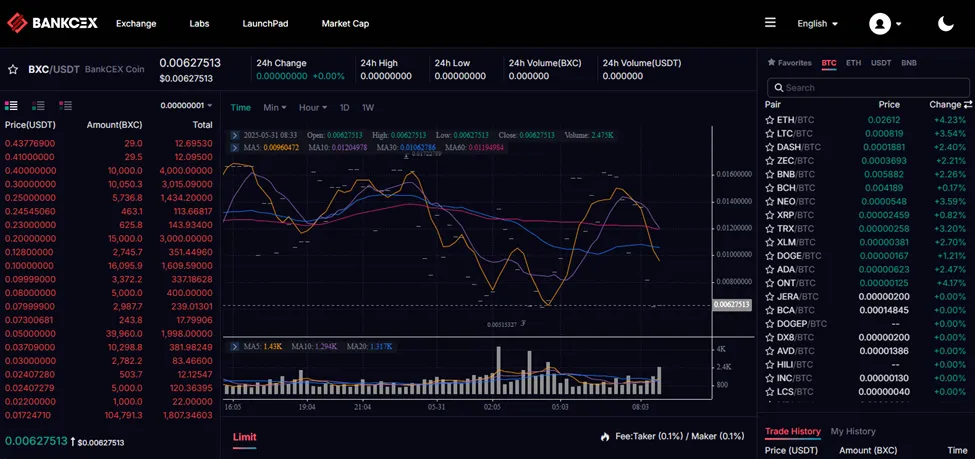Screen dimensions: 975x459
Task: Select the BNB market tab
Action: 908,63
